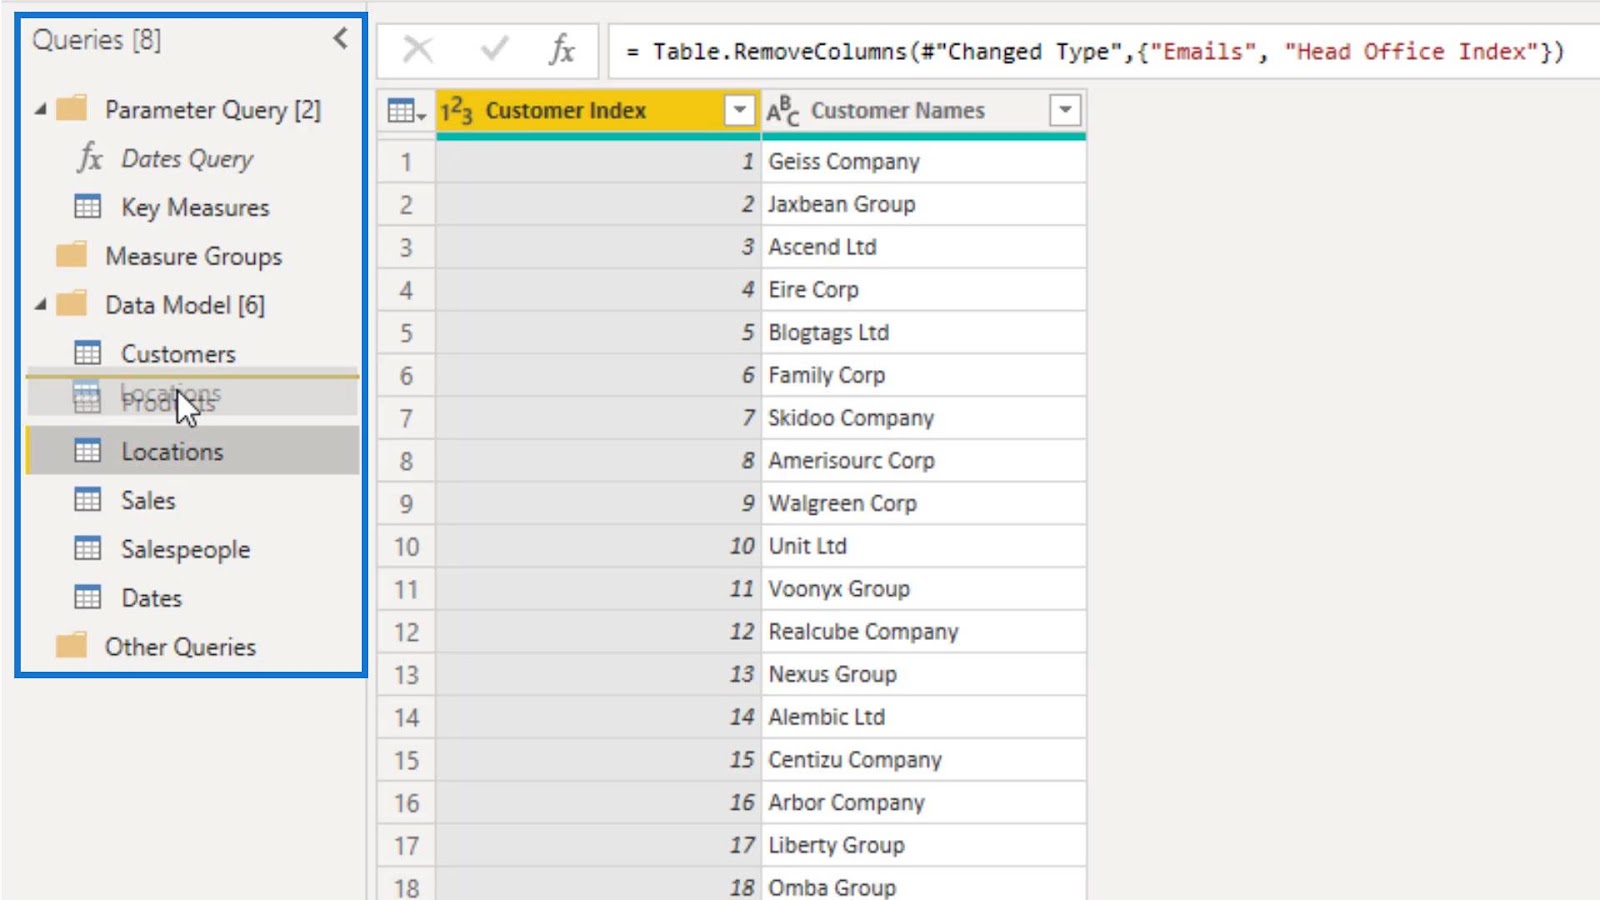Confirm the formula with checkmark icon

(x=494, y=49)
